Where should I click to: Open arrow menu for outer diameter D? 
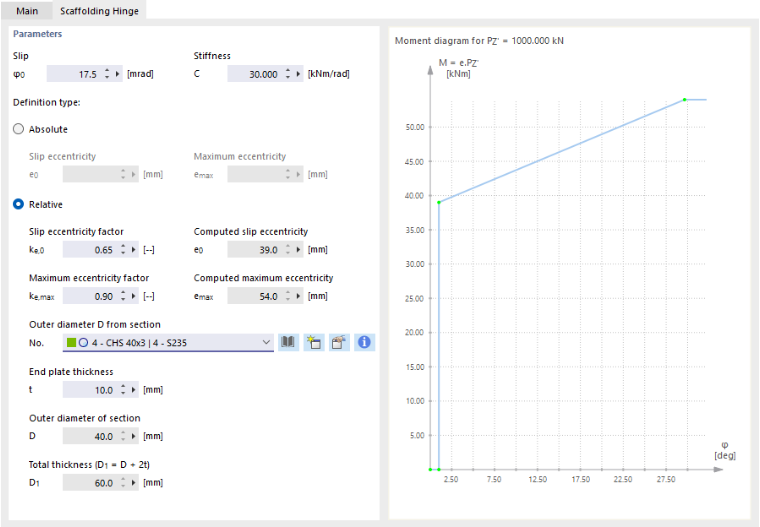coord(133,436)
